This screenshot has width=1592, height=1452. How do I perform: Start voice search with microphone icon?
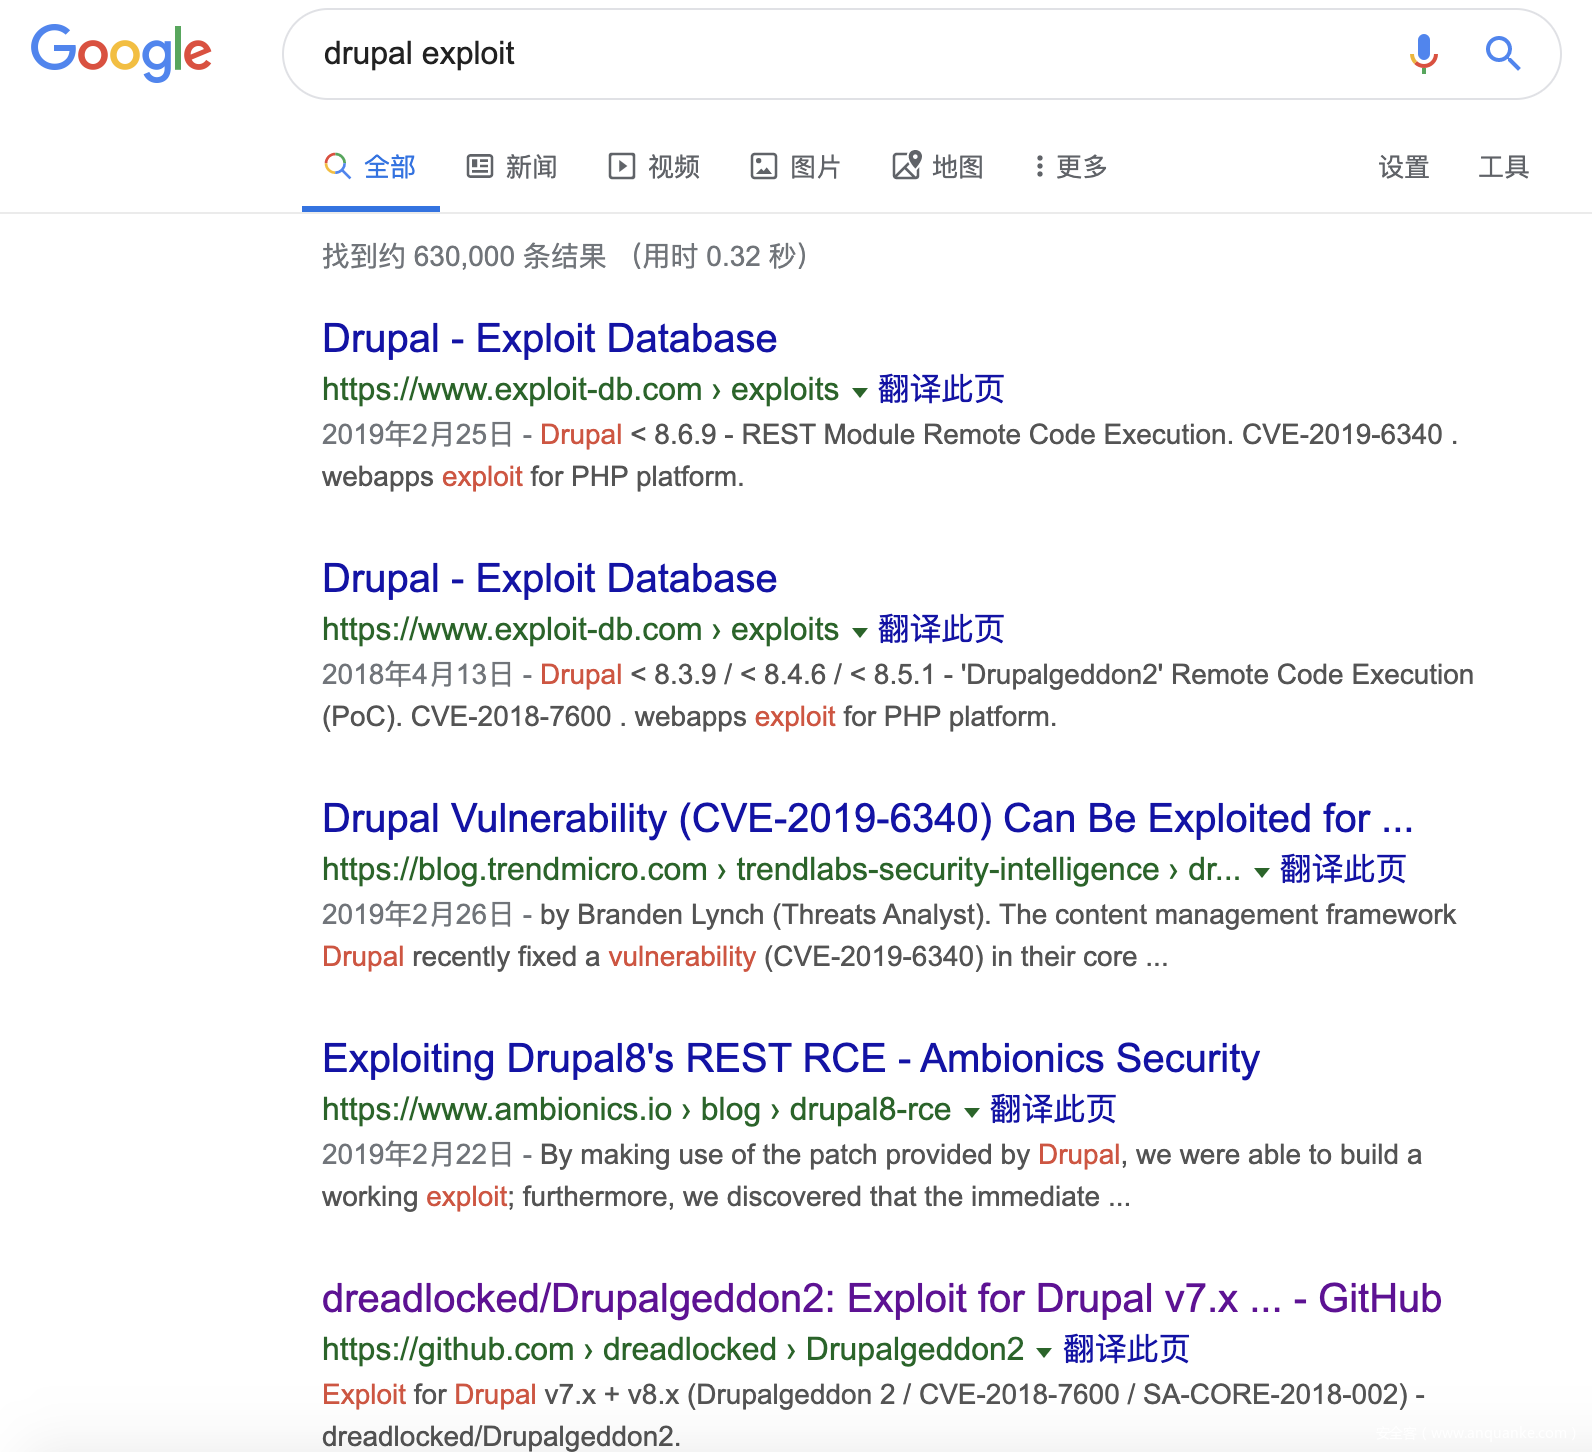(x=1423, y=53)
